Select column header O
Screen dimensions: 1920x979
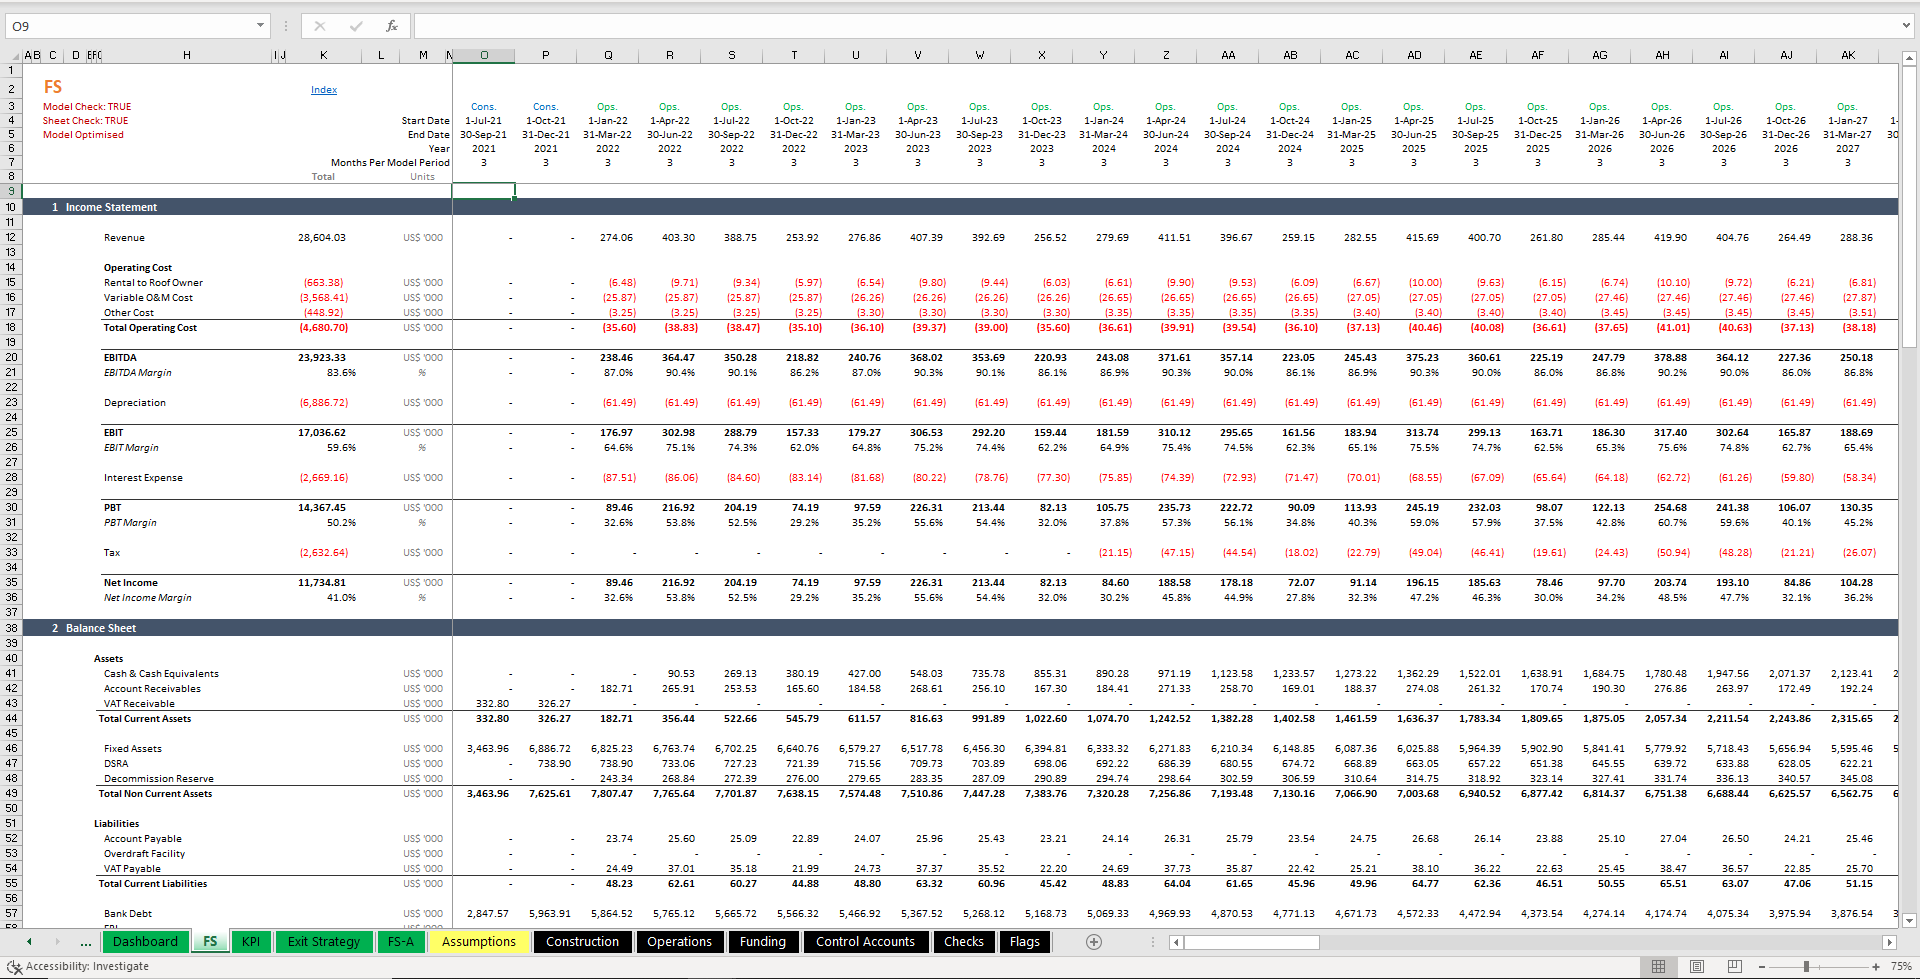coord(484,56)
